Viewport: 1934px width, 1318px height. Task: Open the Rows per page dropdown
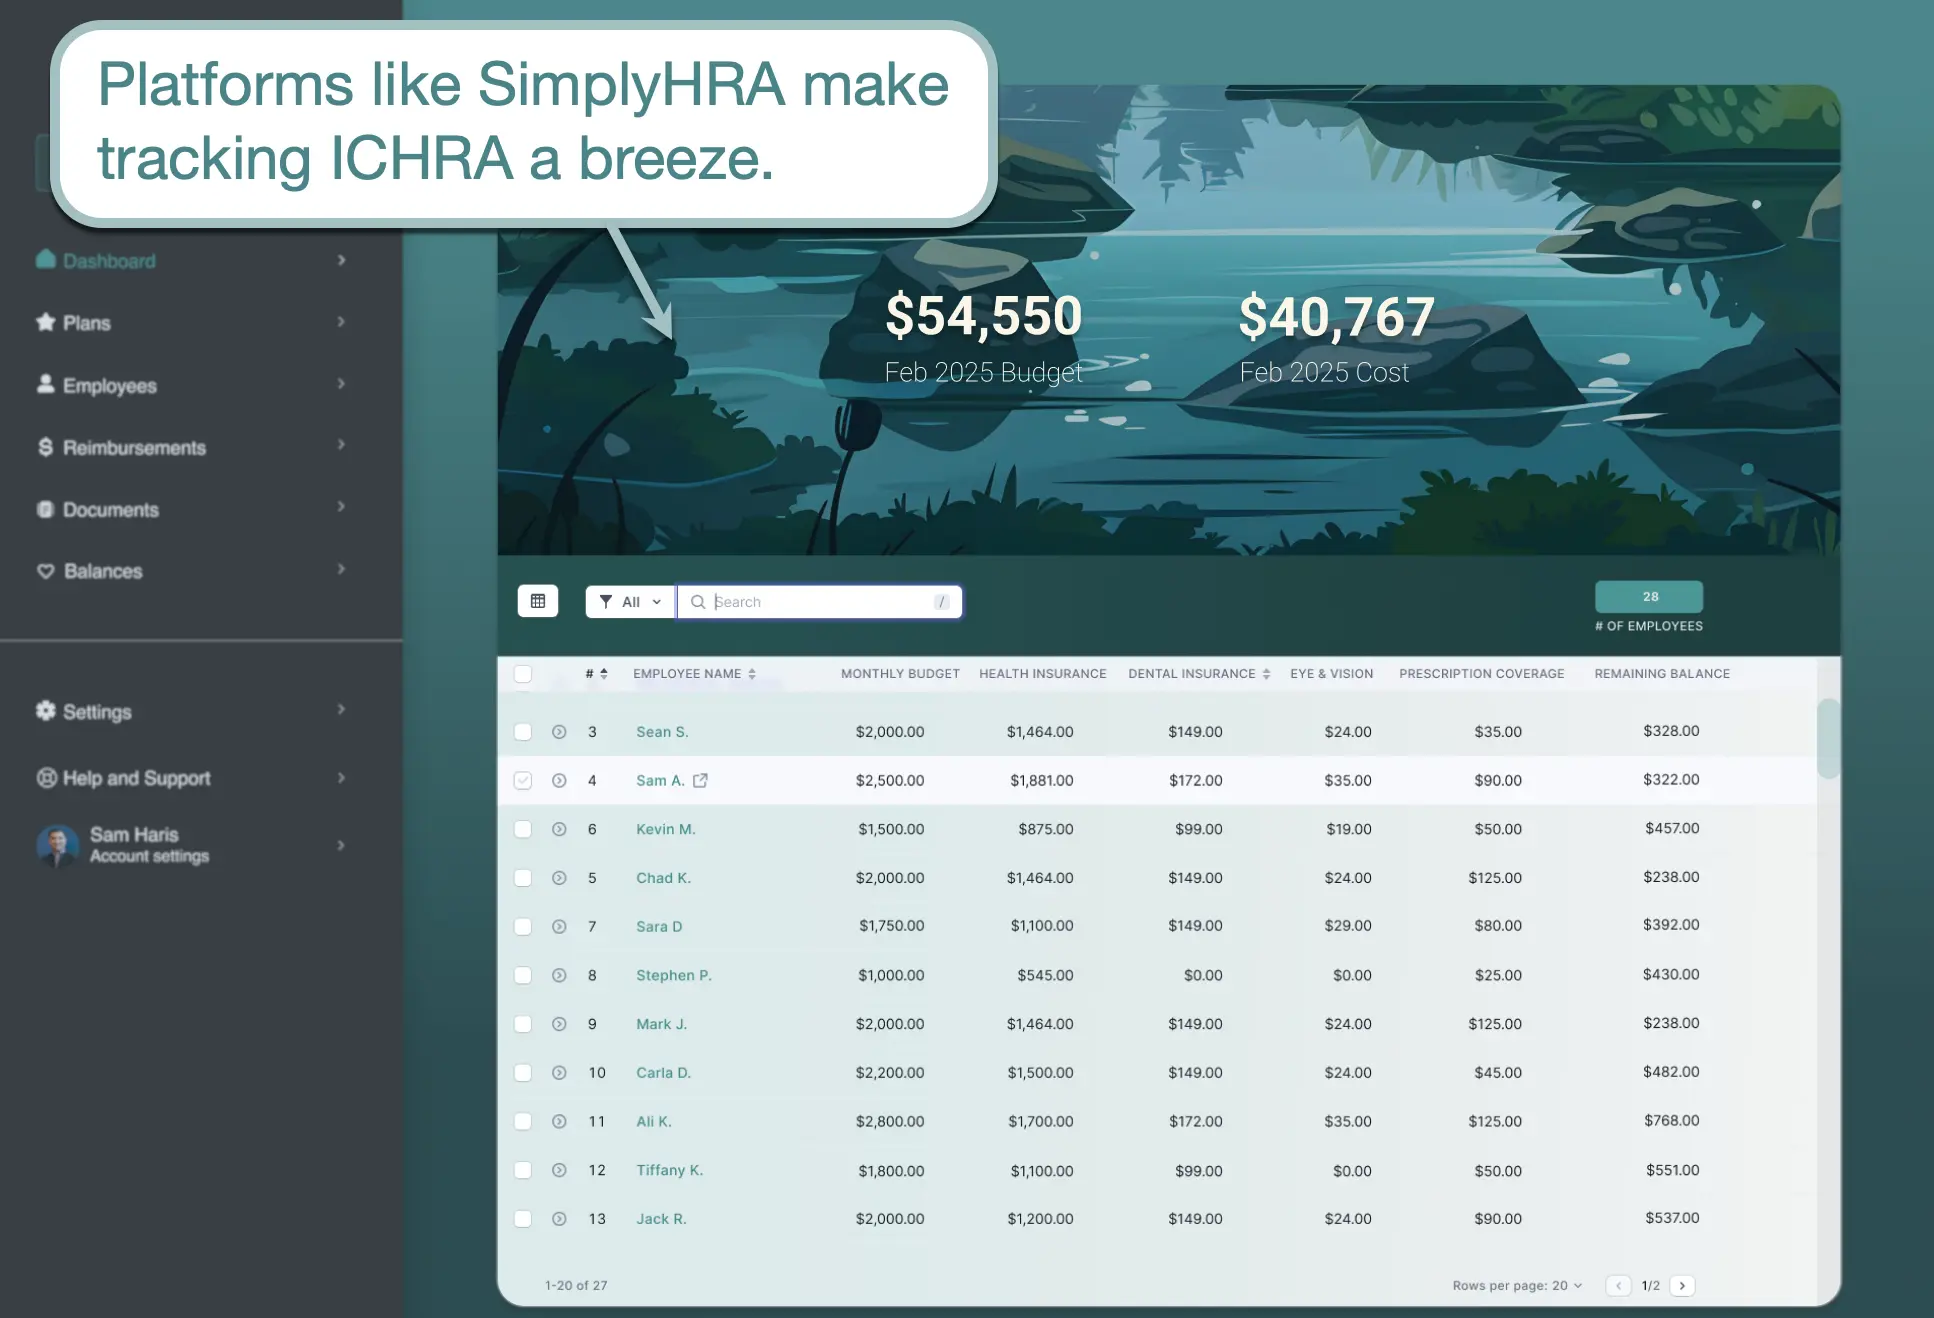coord(1567,1285)
